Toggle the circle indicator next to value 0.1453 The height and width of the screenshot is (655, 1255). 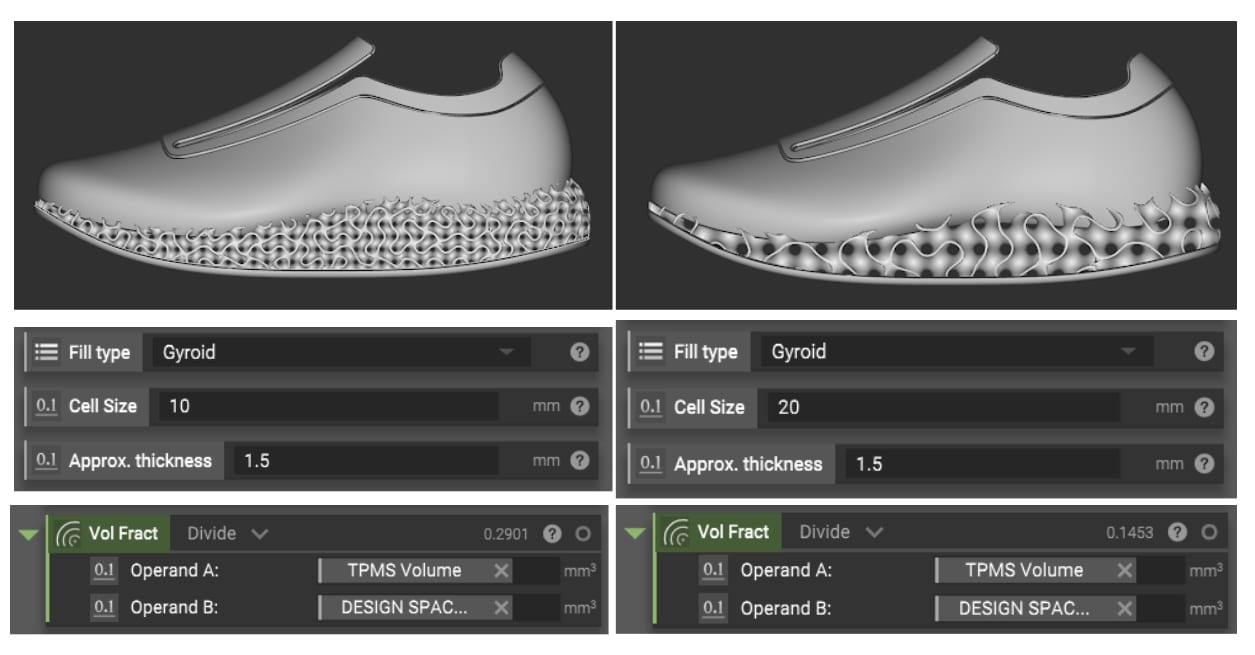(x=1210, y=532)
